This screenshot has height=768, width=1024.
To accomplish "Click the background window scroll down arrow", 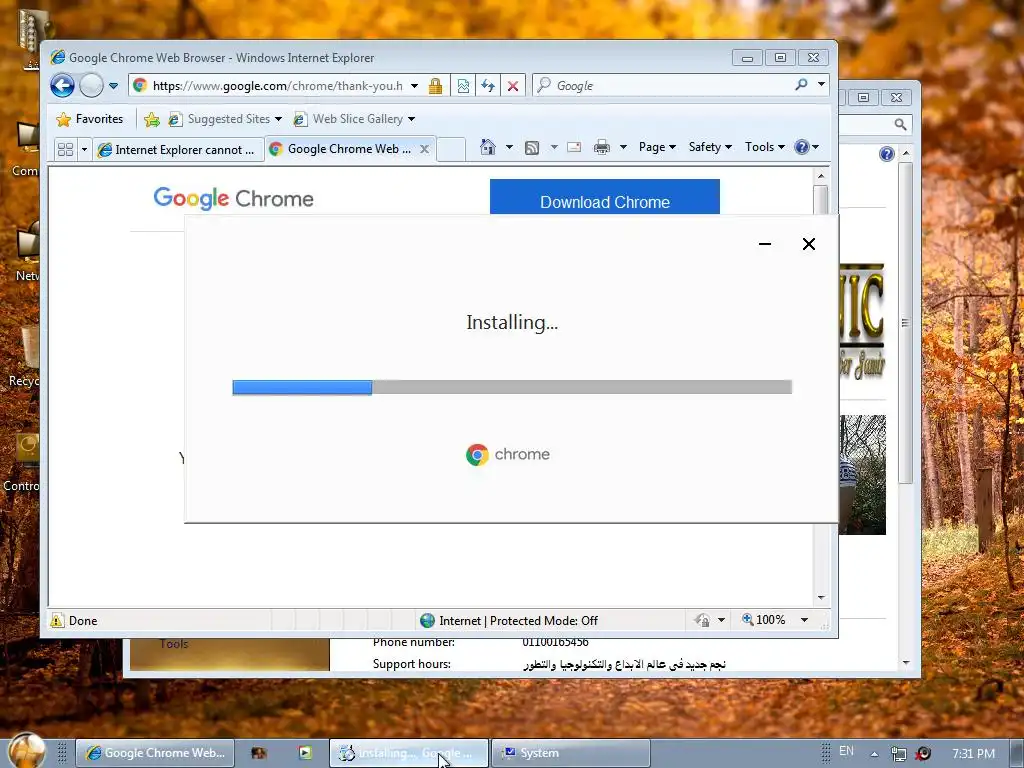I will pyautogui.click(x=906, y=662).
